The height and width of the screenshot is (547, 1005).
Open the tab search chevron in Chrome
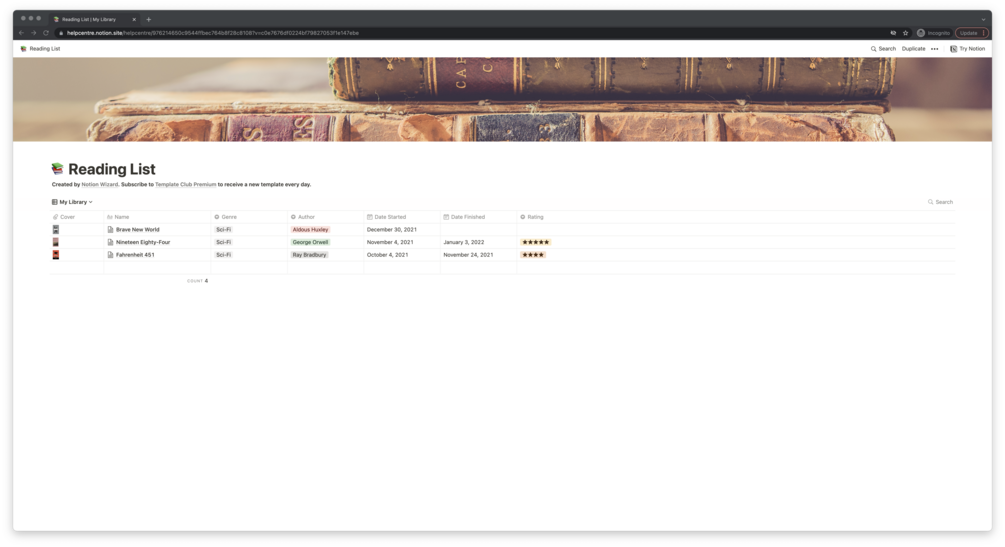(x=983, y=19)
